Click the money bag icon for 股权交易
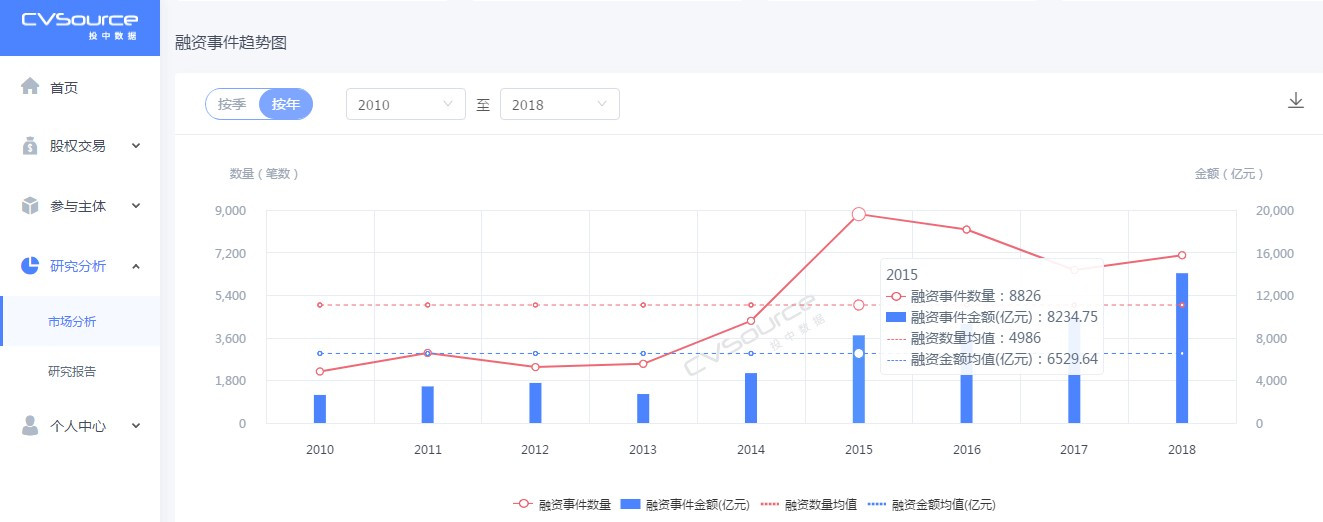 (30, 146)
